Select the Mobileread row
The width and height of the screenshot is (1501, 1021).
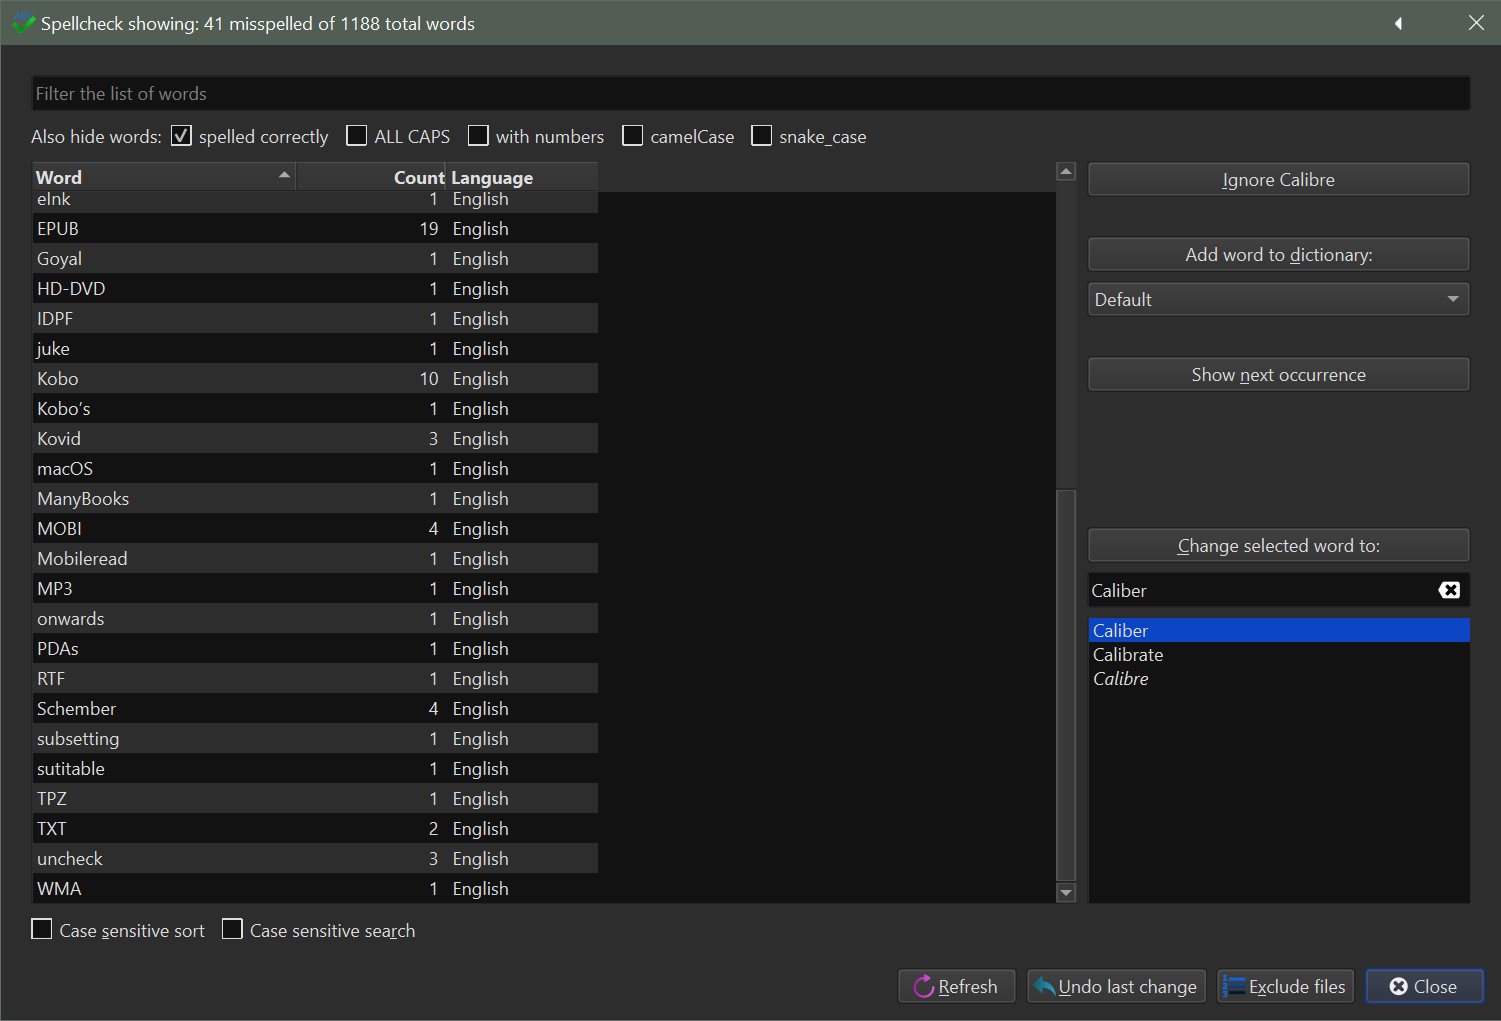315,559
